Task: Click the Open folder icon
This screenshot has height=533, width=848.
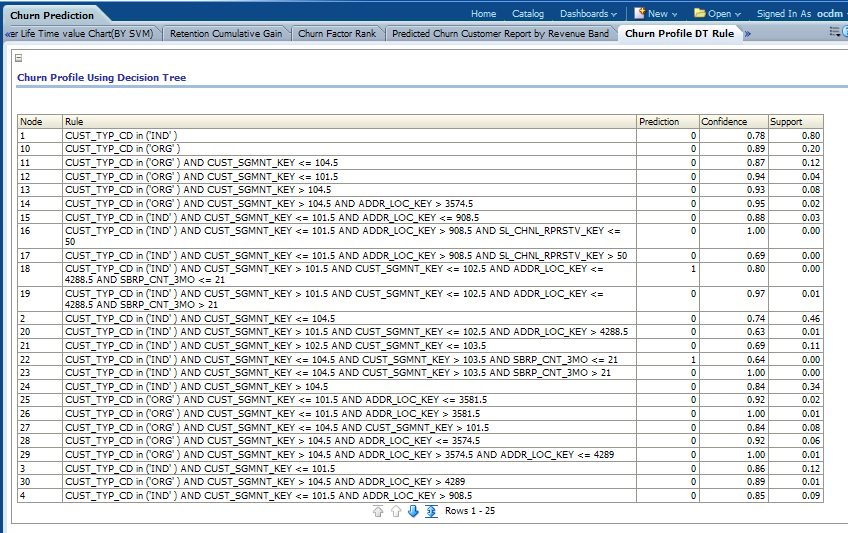Action: pos(700,13)
